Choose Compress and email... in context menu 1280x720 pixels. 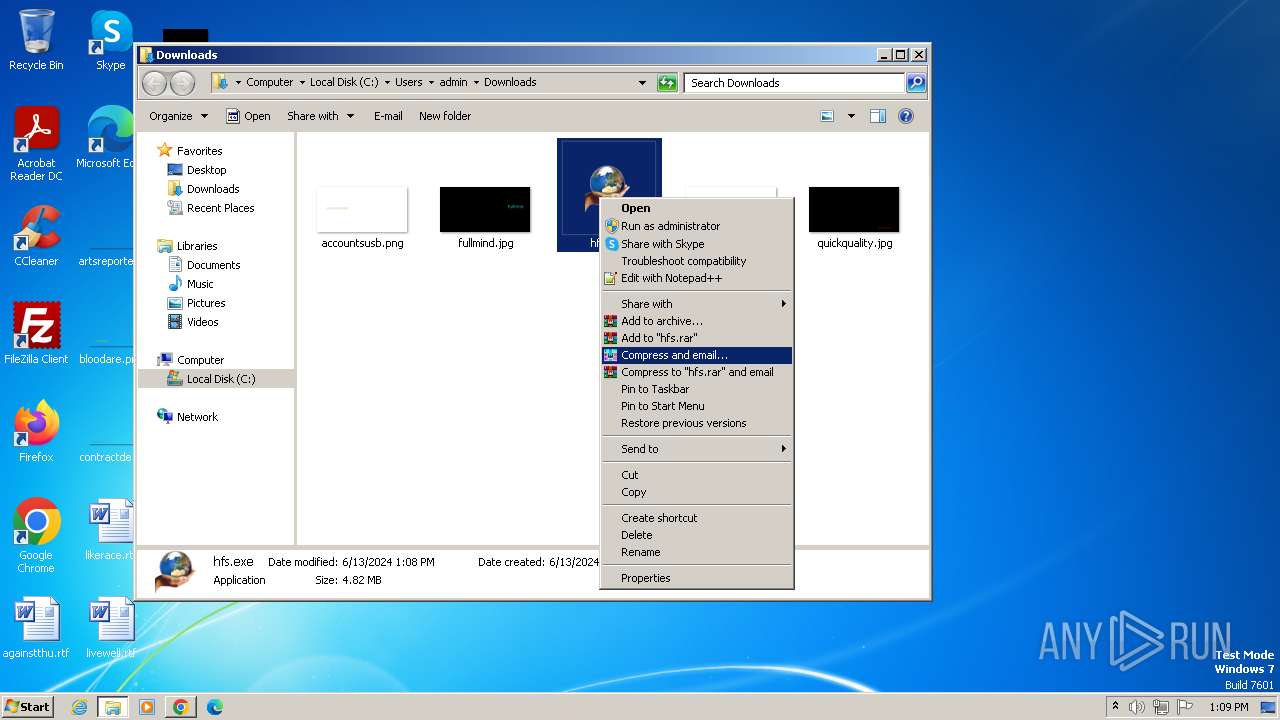[x=696, y=355]
